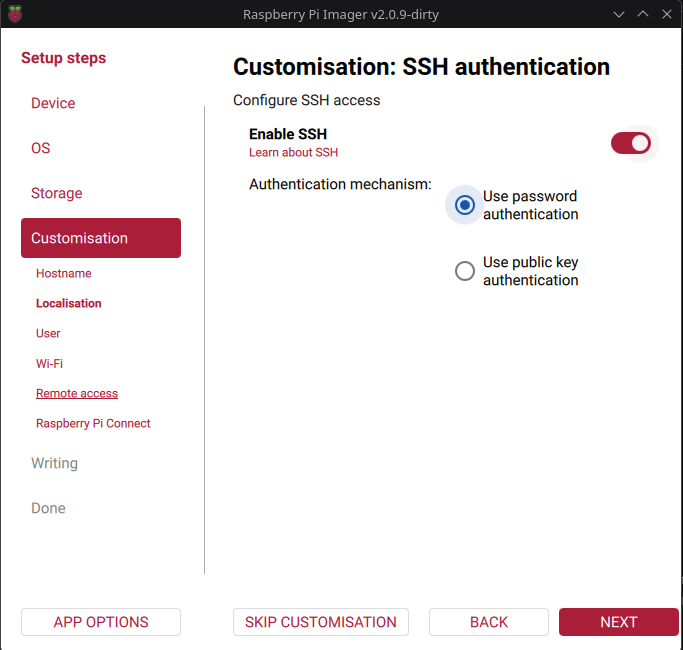The width and height of the screenshot is (683, 650).
Task: Go to the OS setup step
Action: coord(41,148)
